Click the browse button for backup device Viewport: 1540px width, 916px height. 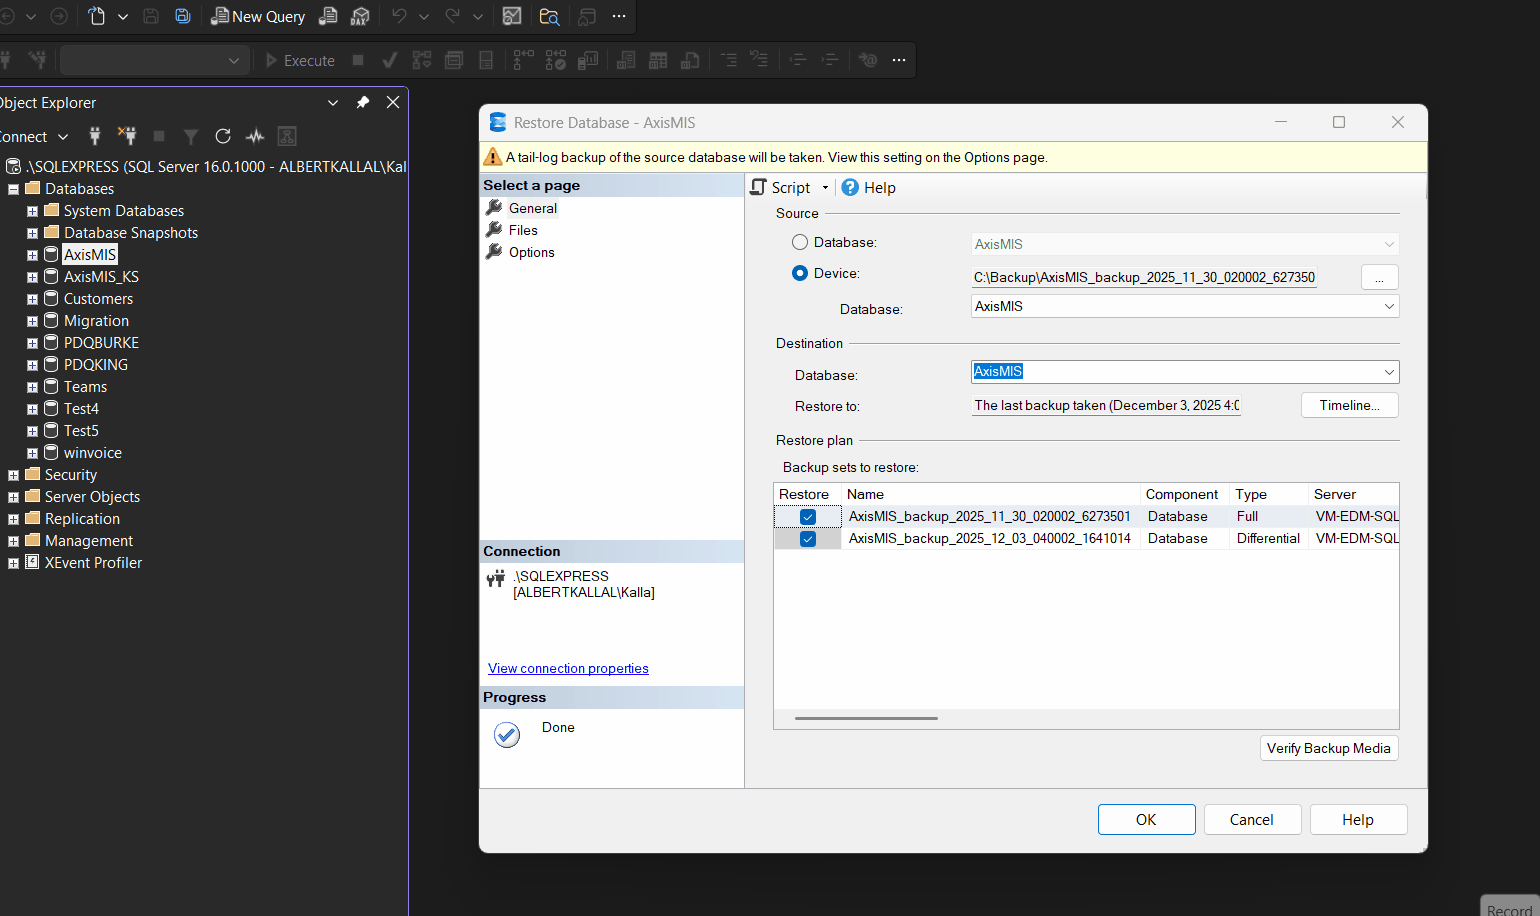(x=1379, y=277)
